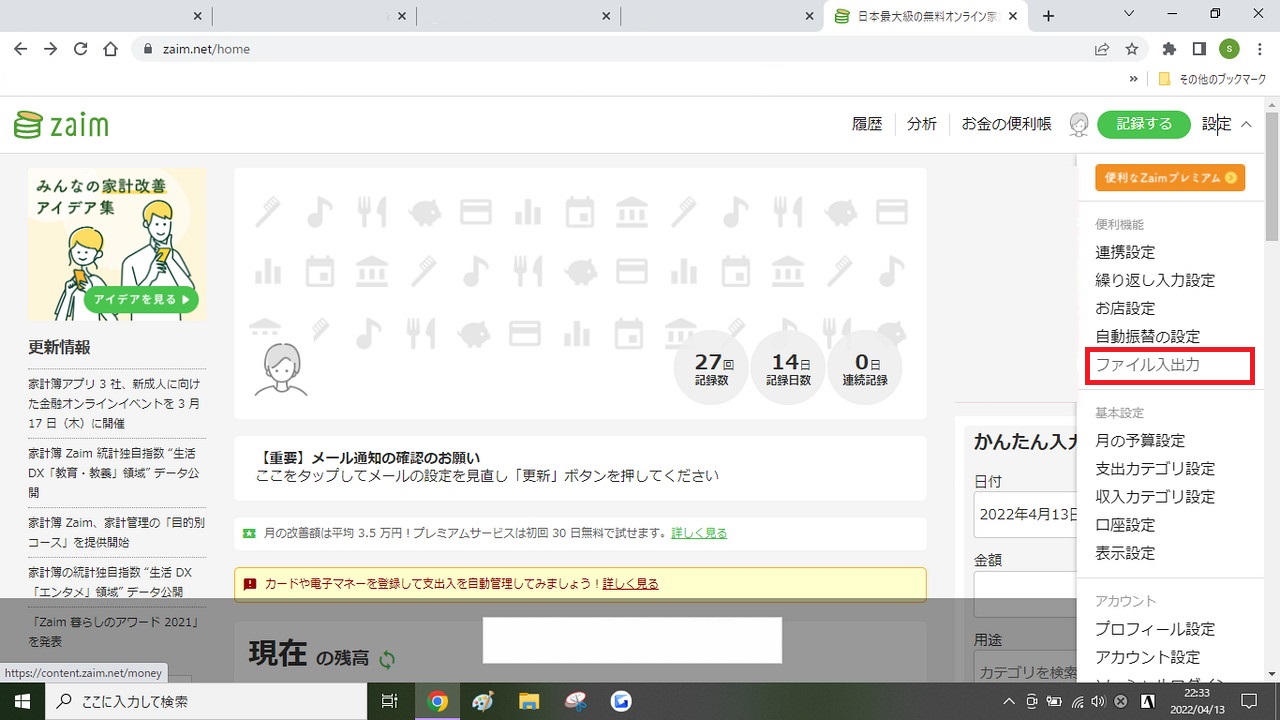The width and height of the screenshot is (1280, 720).
Task: Switch to Chrome in taskbar
Action: click(x=437, y=701)
